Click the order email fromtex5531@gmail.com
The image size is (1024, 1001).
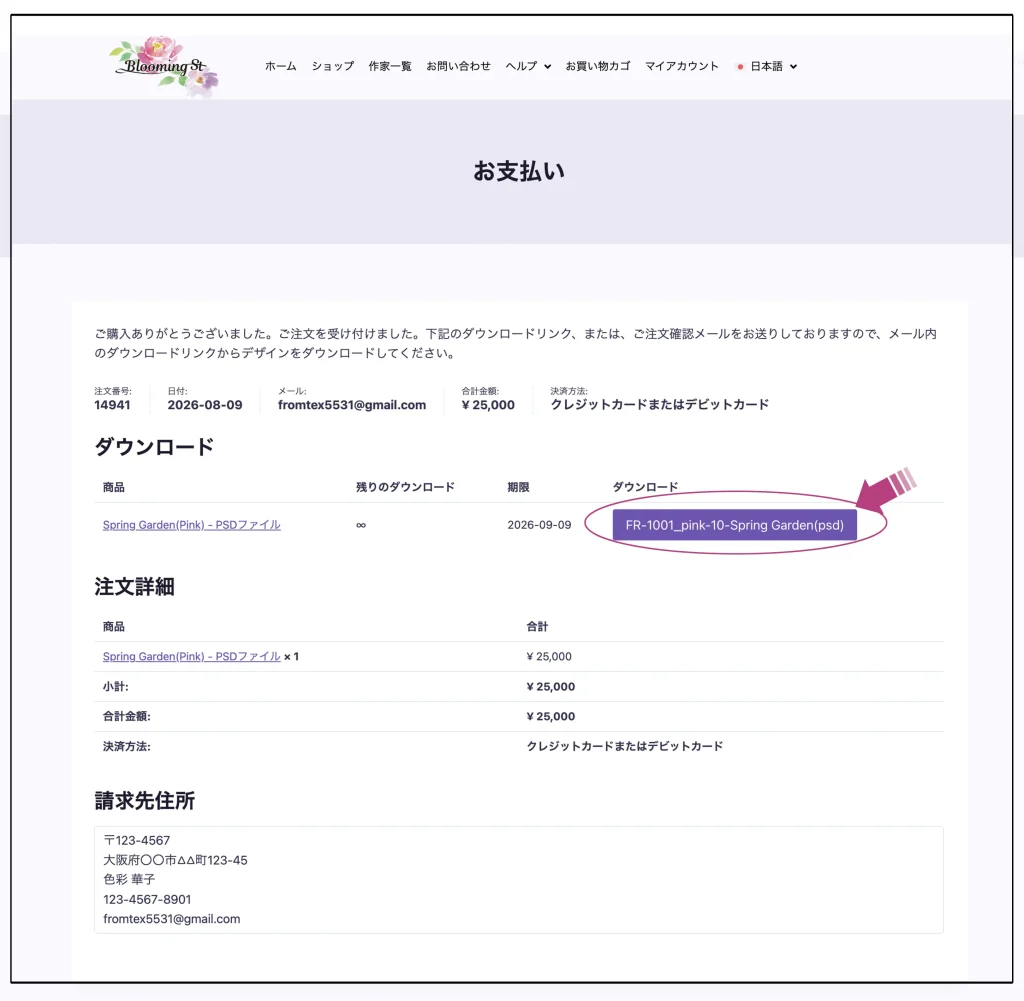[x=351, y=405]
